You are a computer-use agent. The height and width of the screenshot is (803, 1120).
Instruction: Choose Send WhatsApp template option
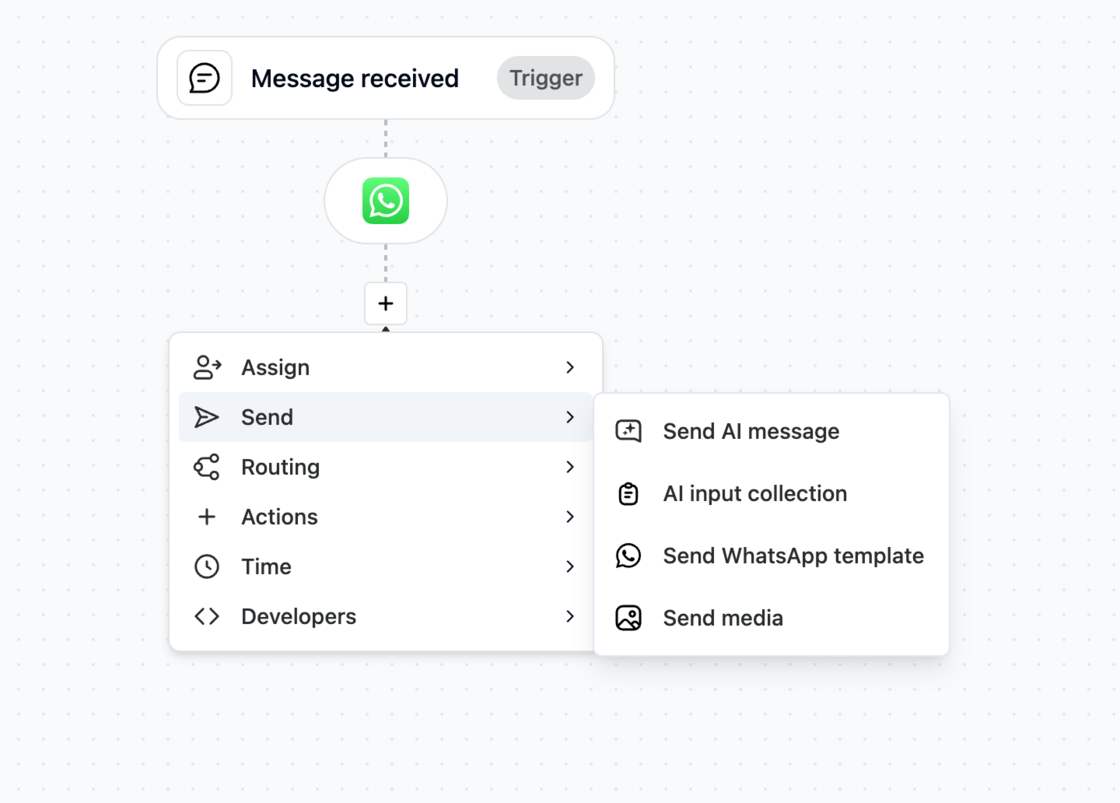tap(771, 556)
